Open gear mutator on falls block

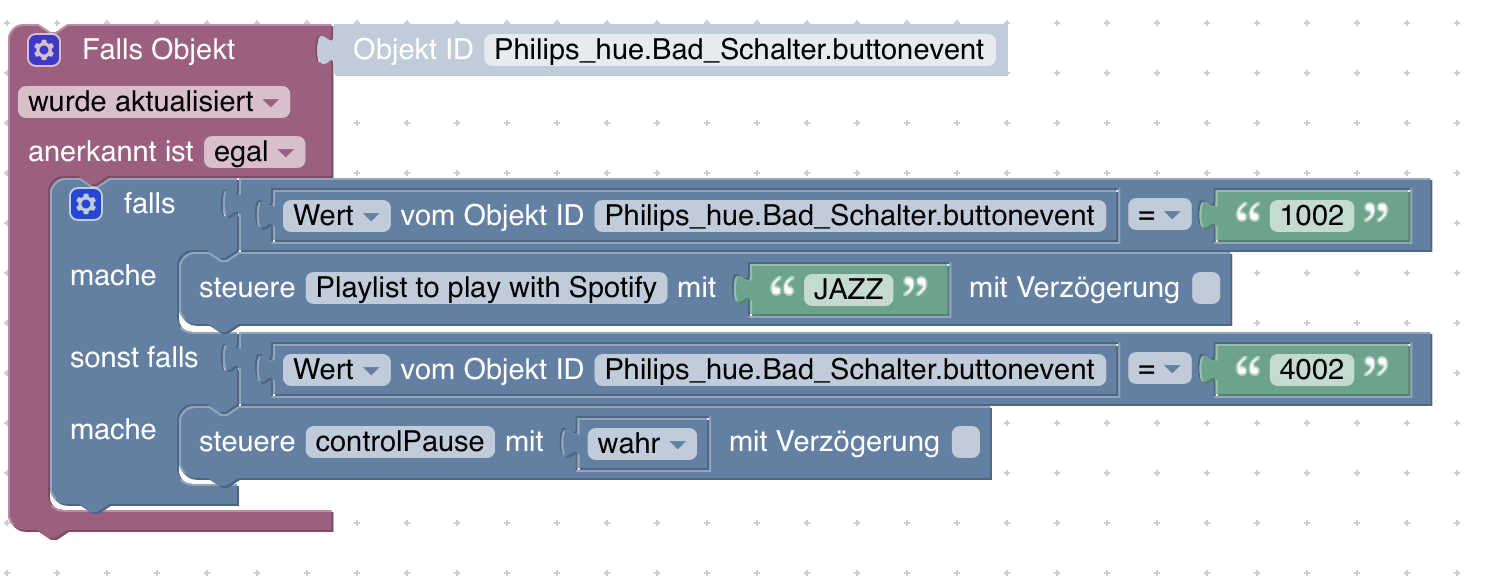pyautogui.click(x=85, y=205)
